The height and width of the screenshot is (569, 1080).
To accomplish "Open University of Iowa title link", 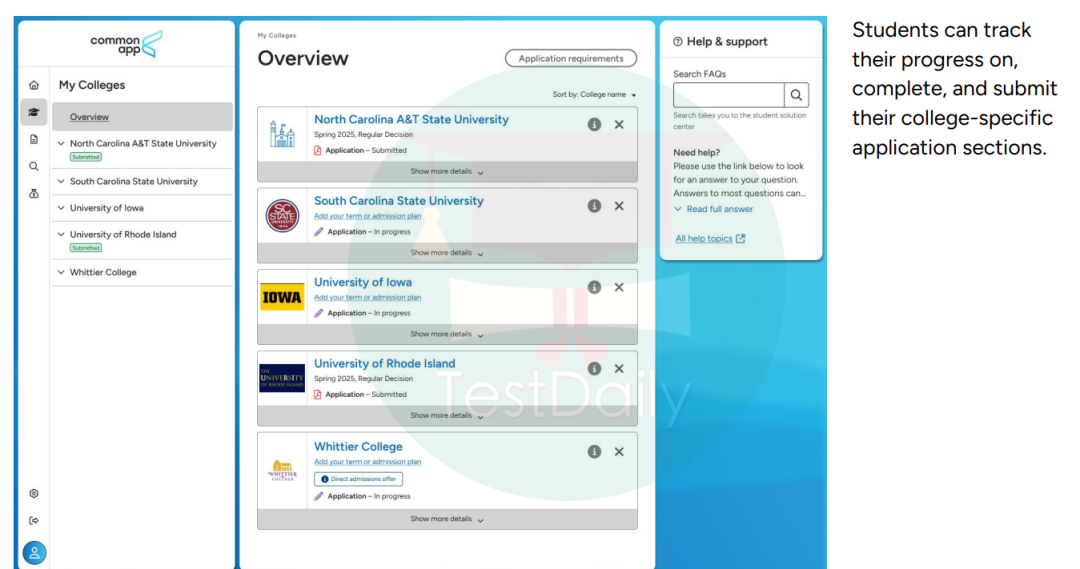I will (363, 282).
